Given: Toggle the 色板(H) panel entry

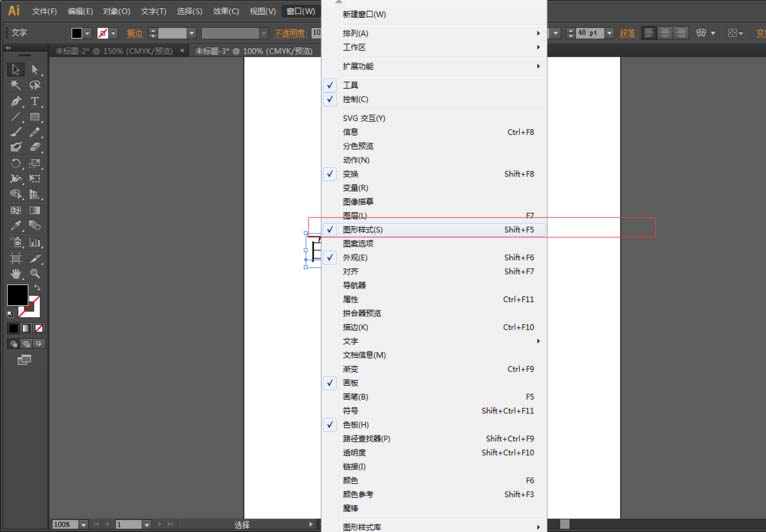Looking at the screenshot, I should (434, 425).
